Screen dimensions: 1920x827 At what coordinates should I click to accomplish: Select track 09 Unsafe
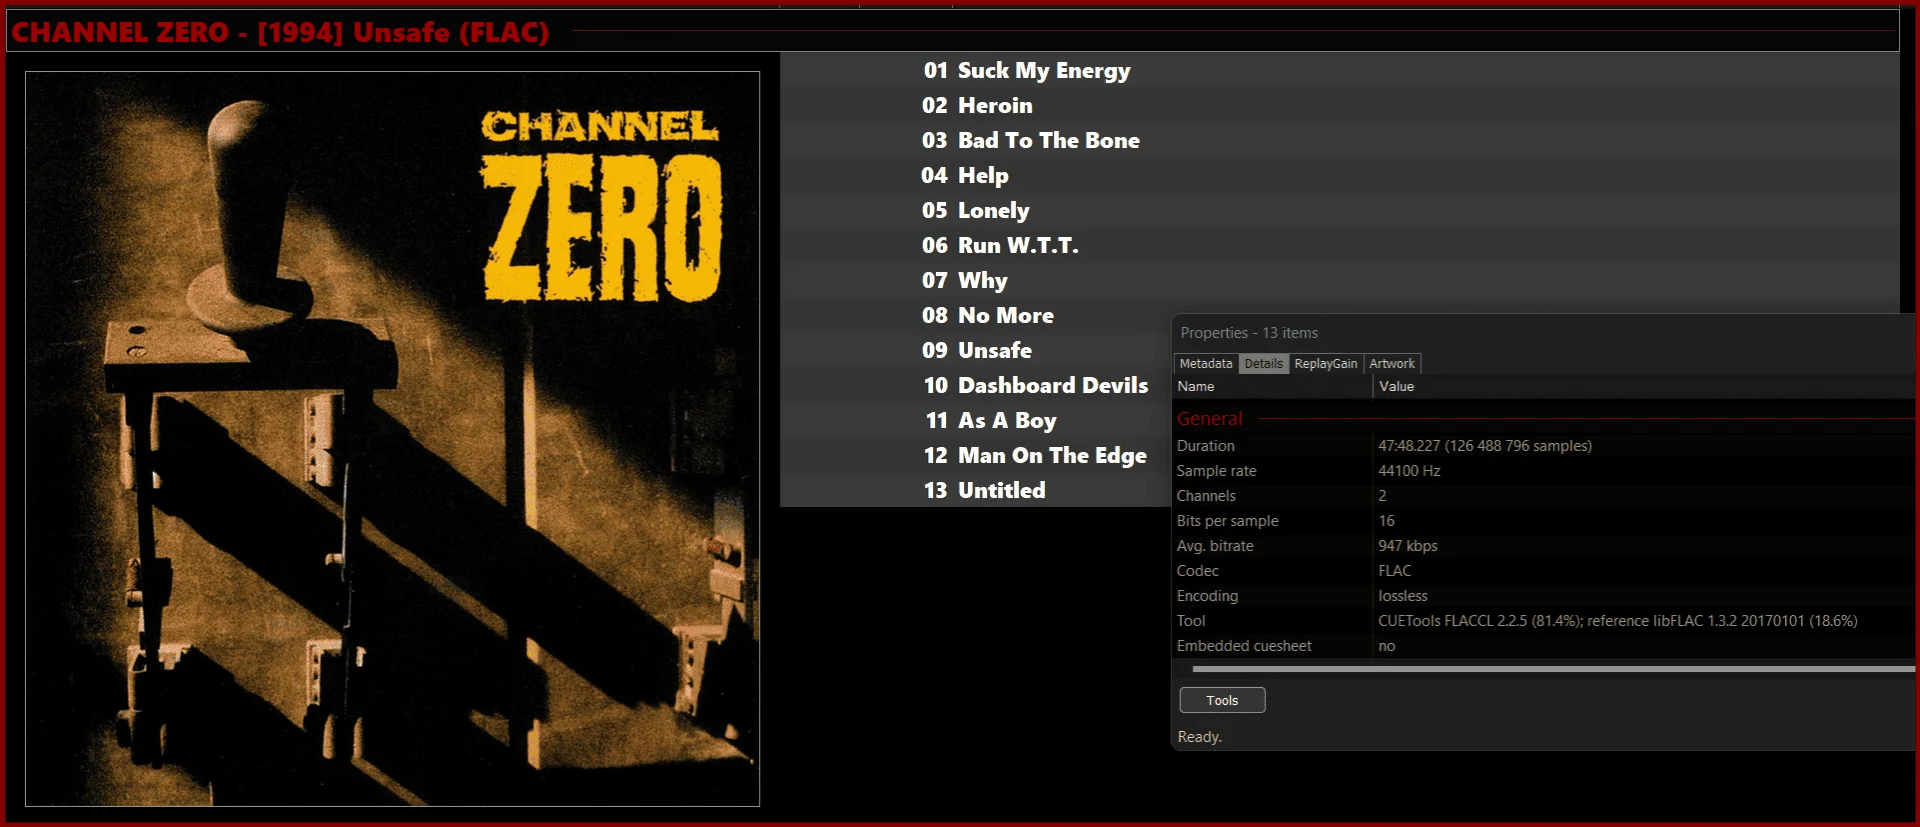pyautogui.click(x=977, y=351)
